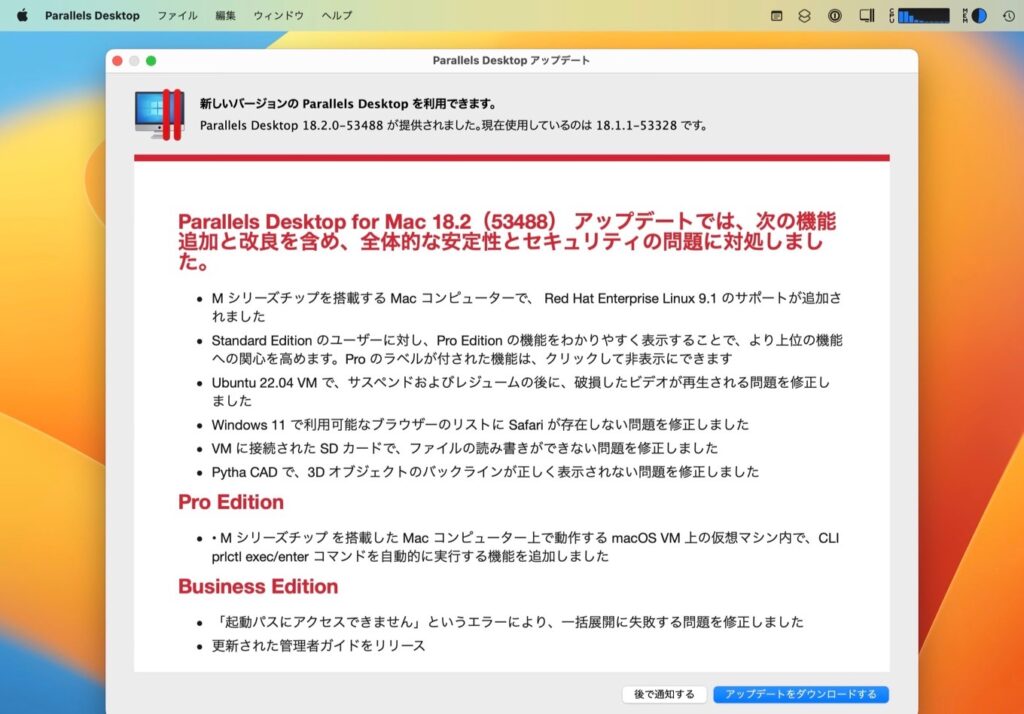Open the ファイル menu
Viewport: 1024px width, 714px height.
pos(177,15)
